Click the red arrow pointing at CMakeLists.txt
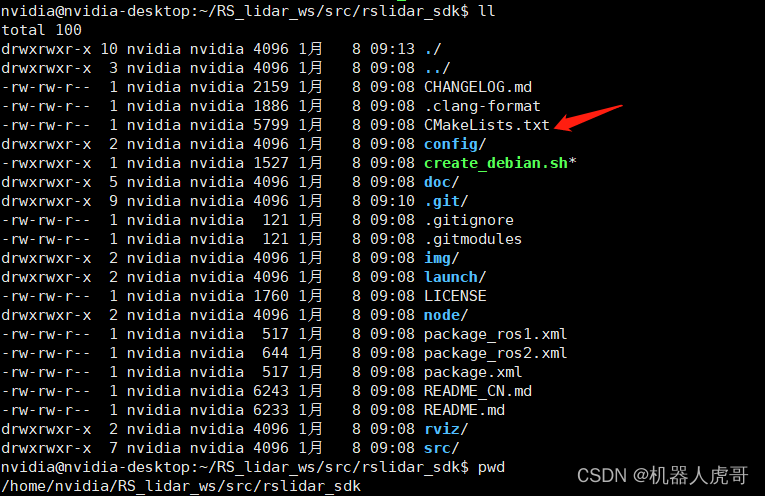Image resolution: width=765 pixels, height=496 pixels. (x=589, y=116)
